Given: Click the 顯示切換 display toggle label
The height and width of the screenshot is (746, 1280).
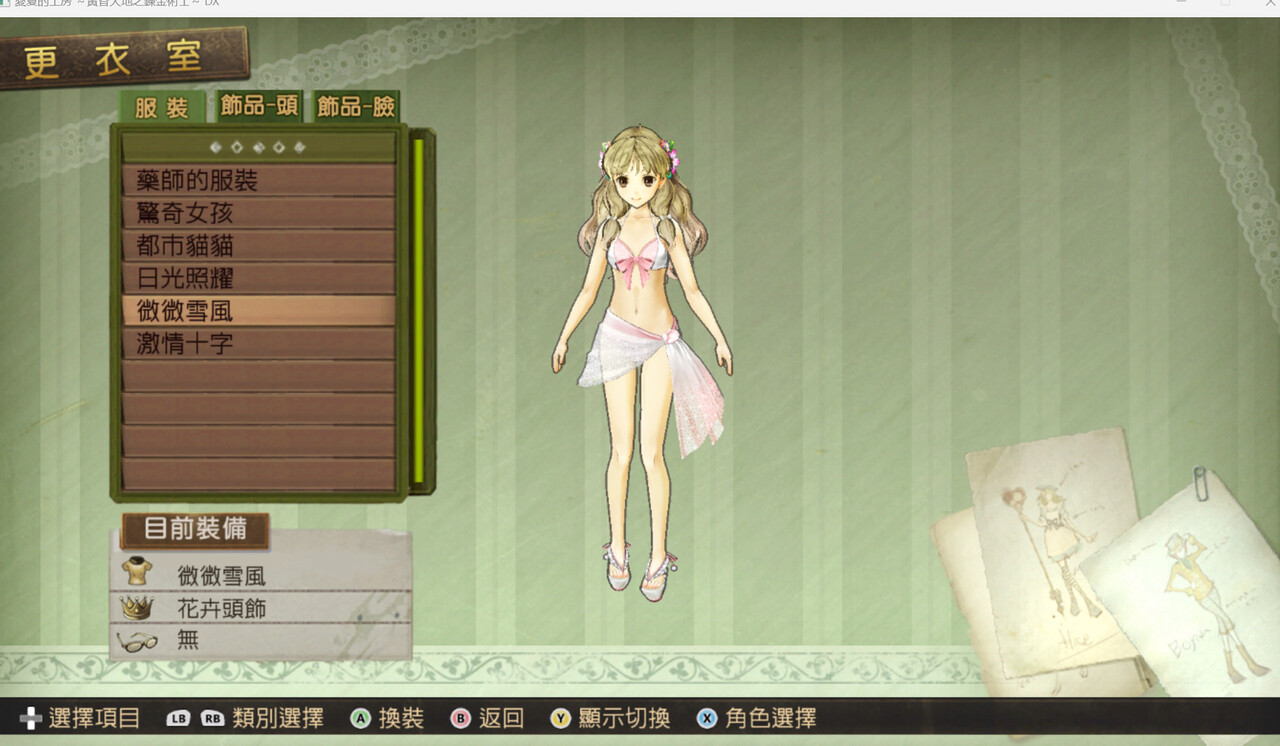Looking at the screenshot, I should click(x=623, y=718).
